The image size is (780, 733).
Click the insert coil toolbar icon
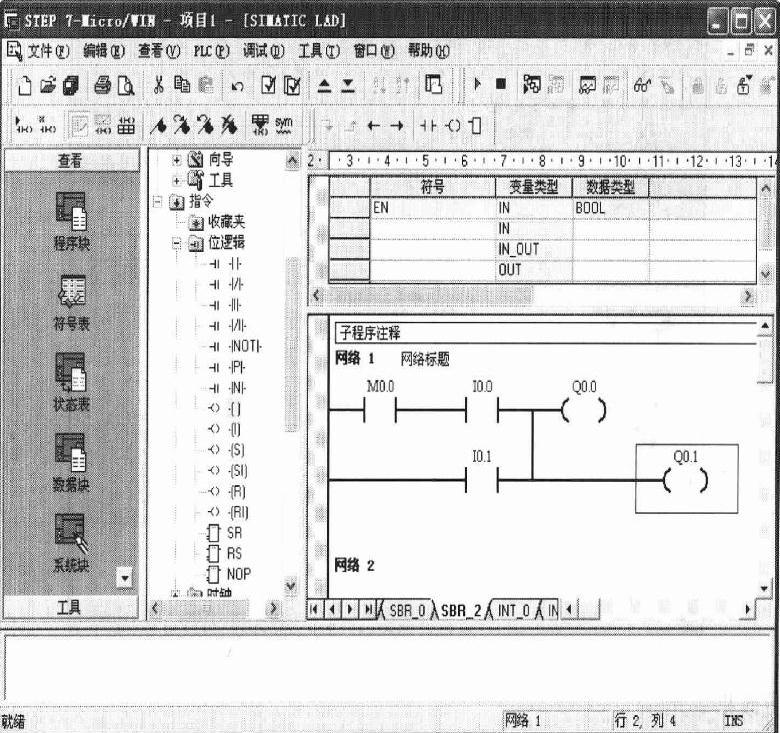tap(453, 126)
